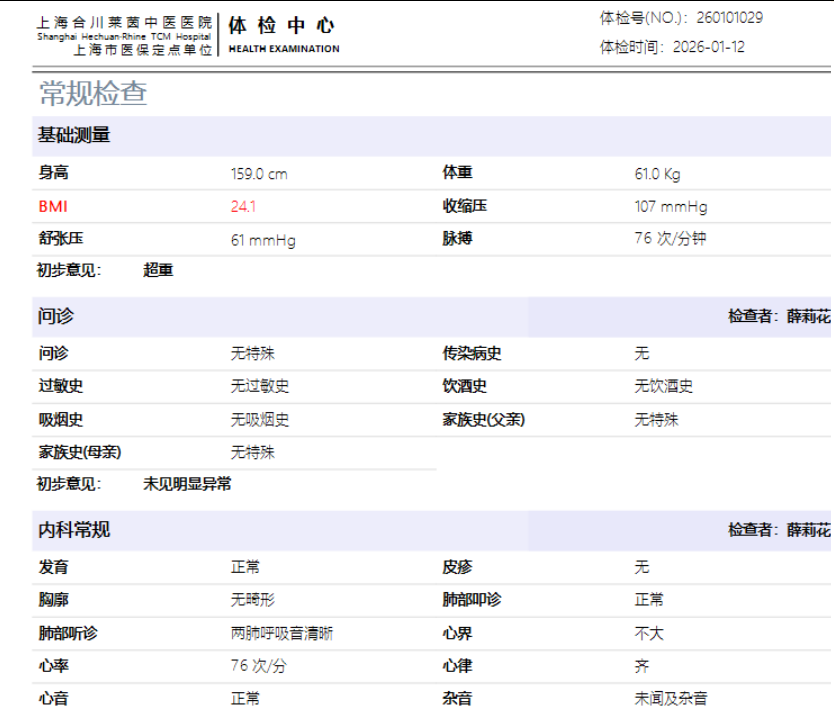Click the examiner name in 问诊 header
This screenshot has height=714, width=834.
(808, 316)
